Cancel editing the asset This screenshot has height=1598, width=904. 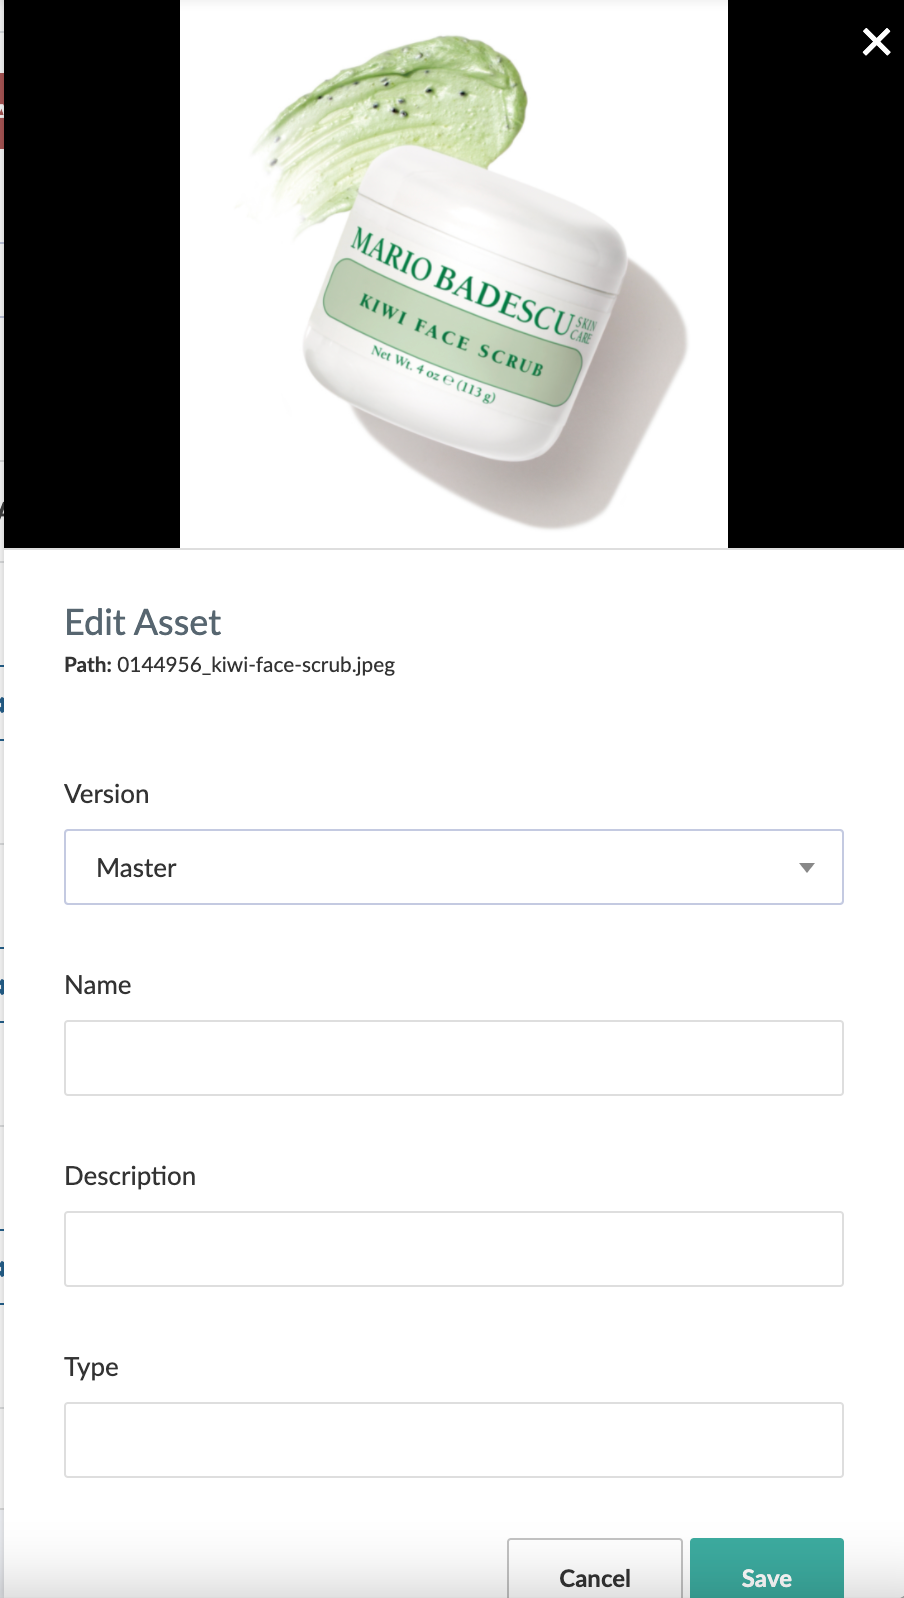click(595, 1570)
